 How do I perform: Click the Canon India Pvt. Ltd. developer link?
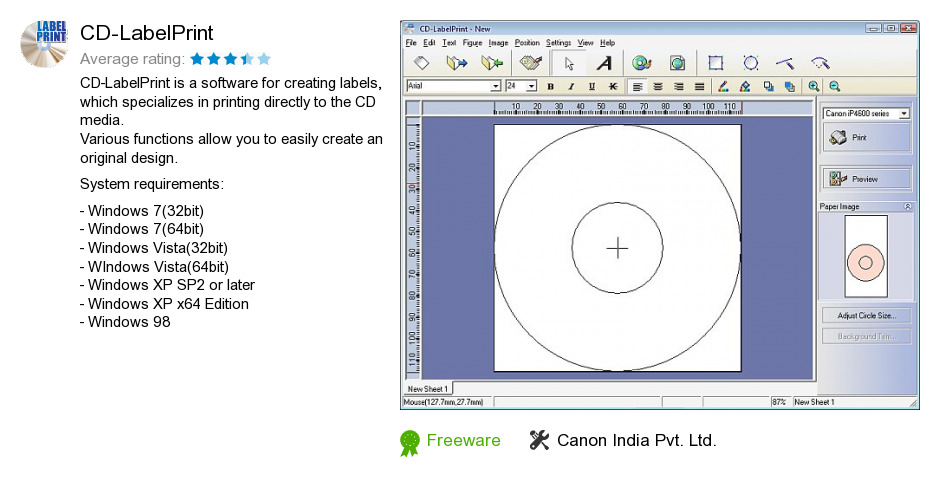[637, 440]
